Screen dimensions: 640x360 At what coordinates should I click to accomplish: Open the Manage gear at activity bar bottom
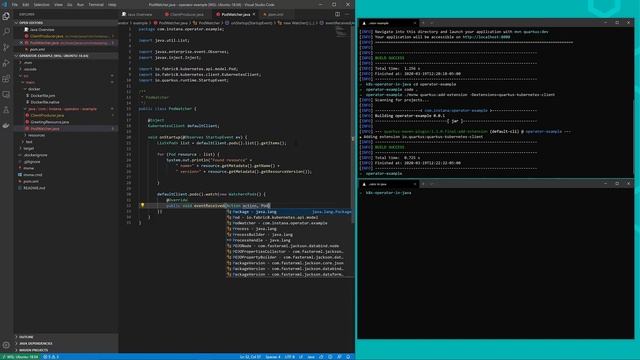pos(6,345)
